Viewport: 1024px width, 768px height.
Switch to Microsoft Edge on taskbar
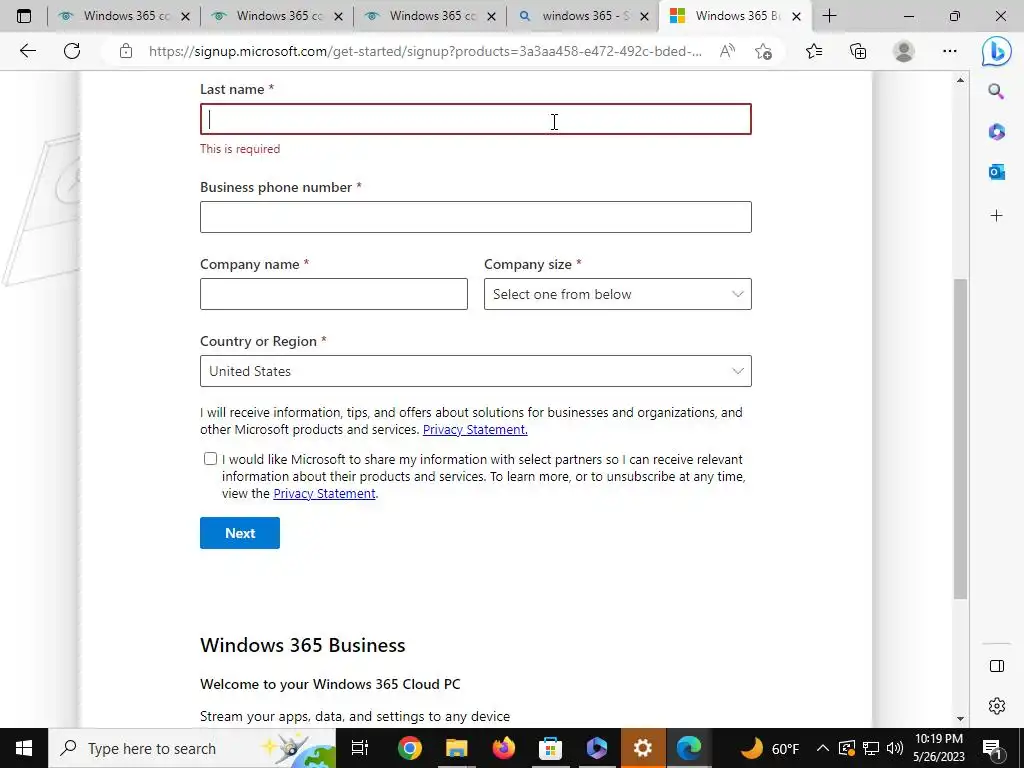click(x=689, y=748)
